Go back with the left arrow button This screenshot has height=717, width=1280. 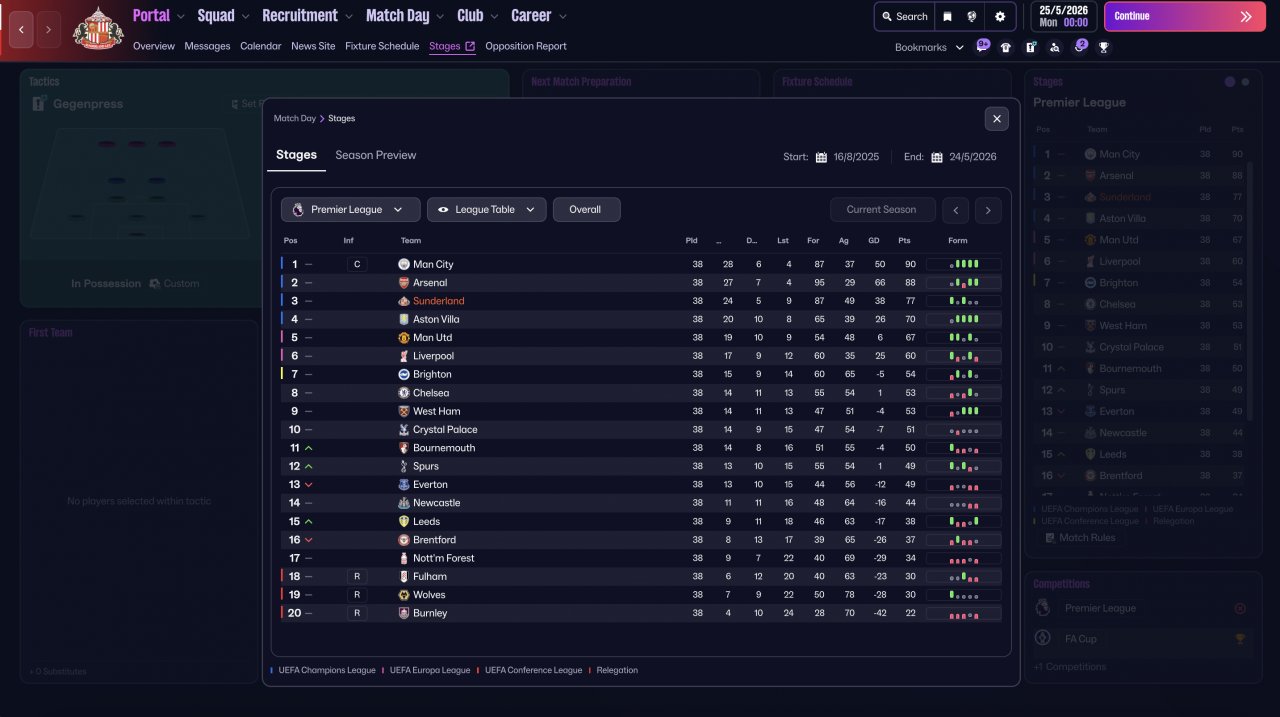[21, 30]
